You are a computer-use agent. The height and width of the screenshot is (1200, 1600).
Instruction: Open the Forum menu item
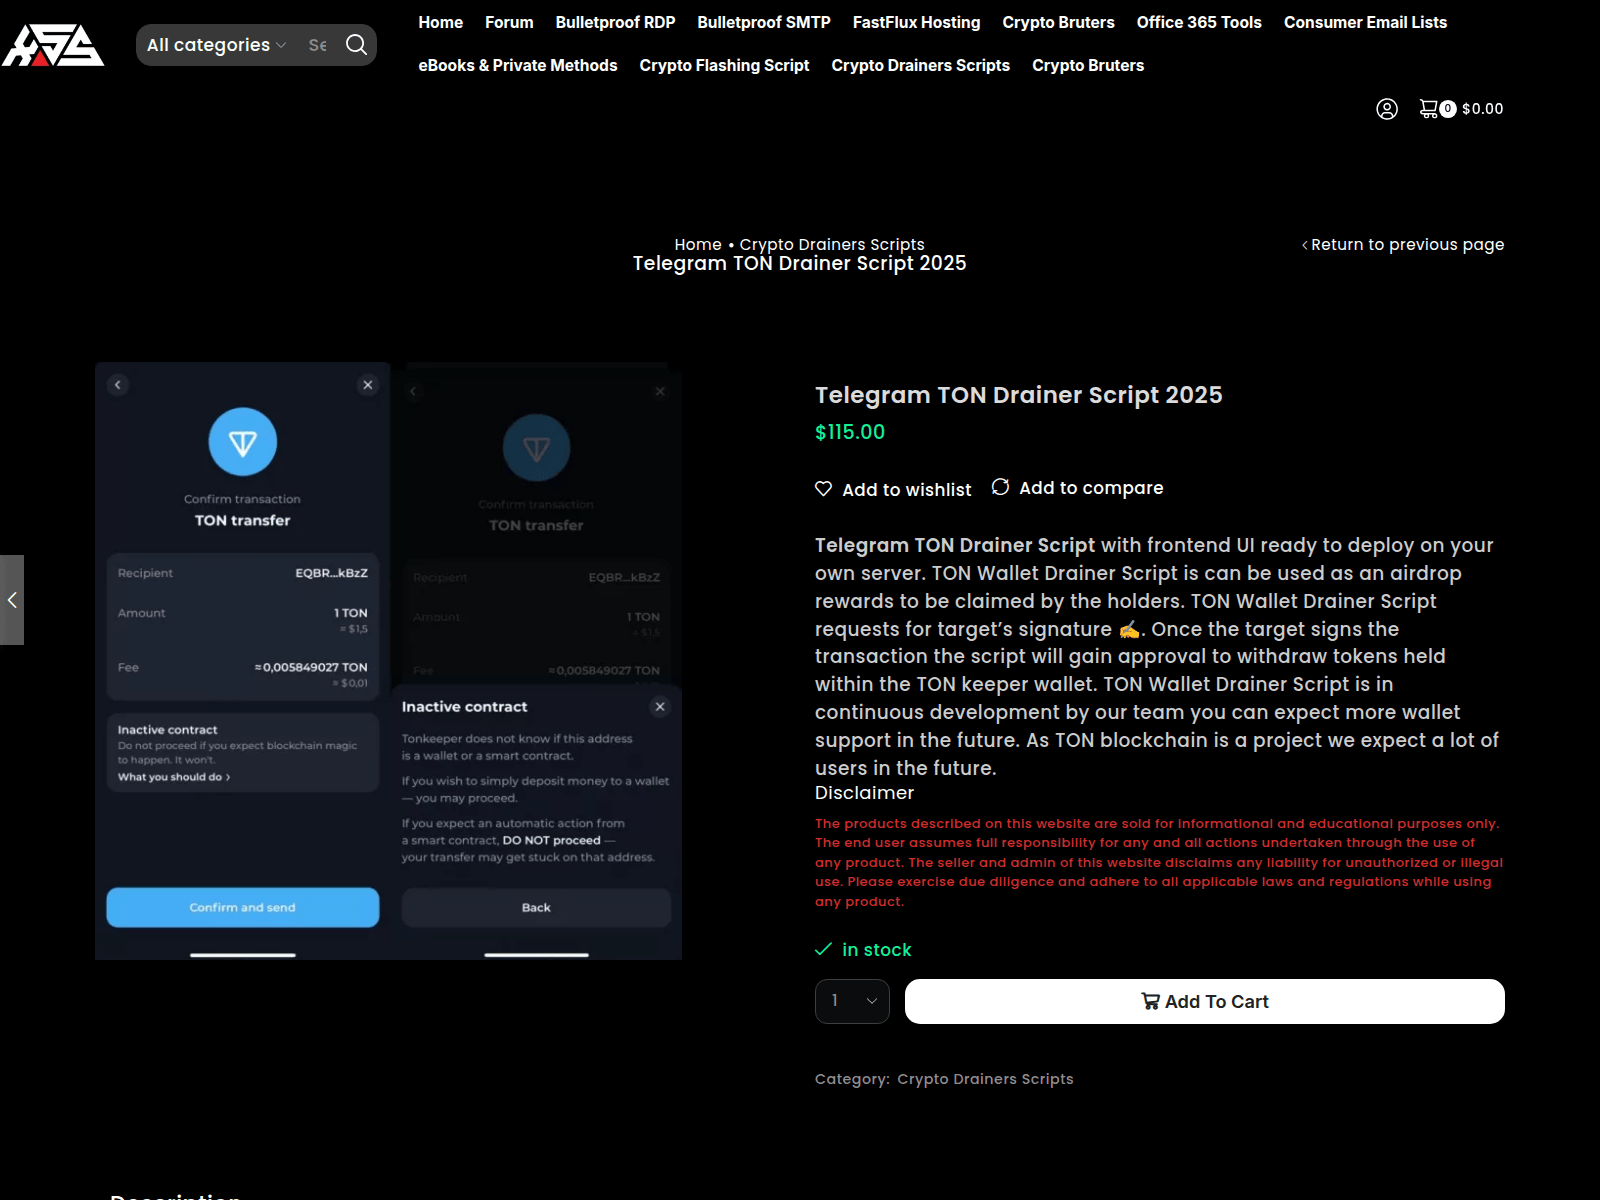click(x=509, y=22)
